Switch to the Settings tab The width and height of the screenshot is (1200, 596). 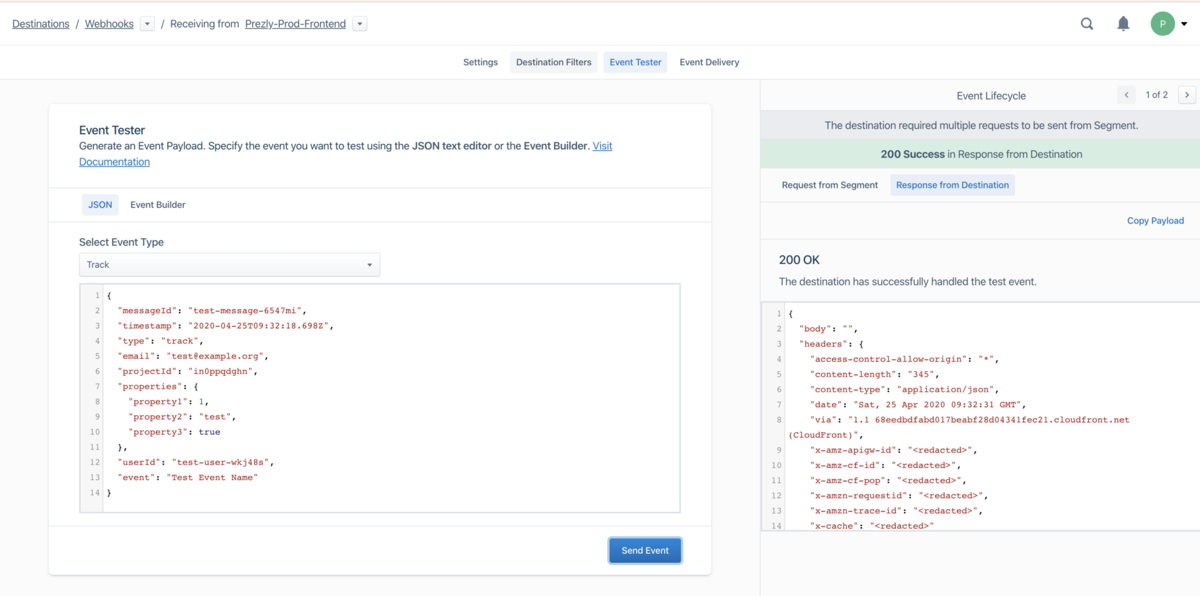point(480,62)
